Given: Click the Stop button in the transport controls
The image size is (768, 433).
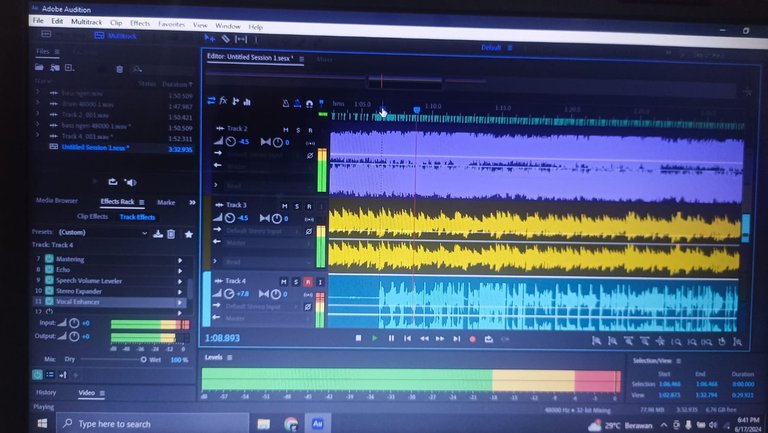Looking at the screenshot, I should click(358, 338).
